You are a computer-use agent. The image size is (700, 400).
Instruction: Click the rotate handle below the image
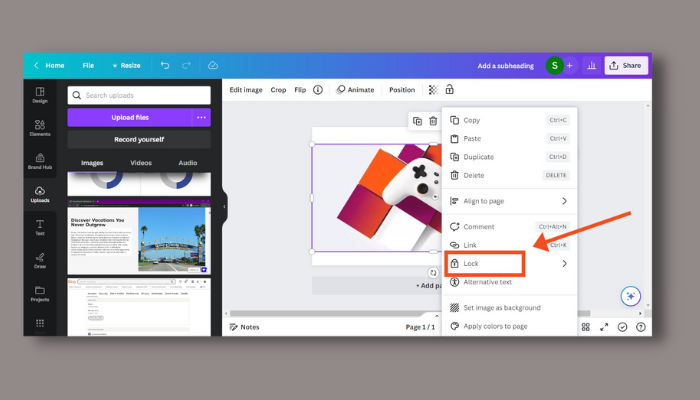click(433, 273)
